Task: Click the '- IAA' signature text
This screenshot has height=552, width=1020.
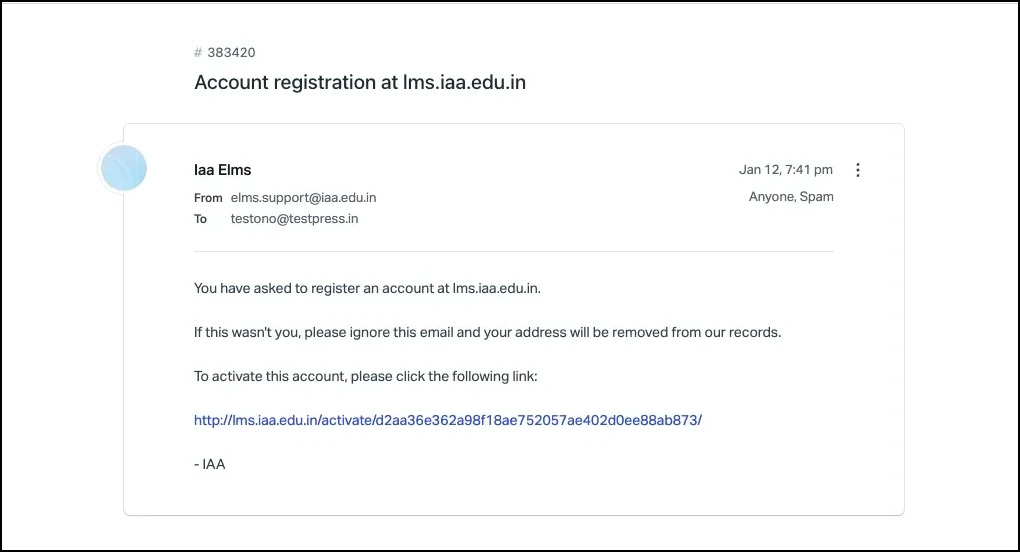Action: click(209, 464)
